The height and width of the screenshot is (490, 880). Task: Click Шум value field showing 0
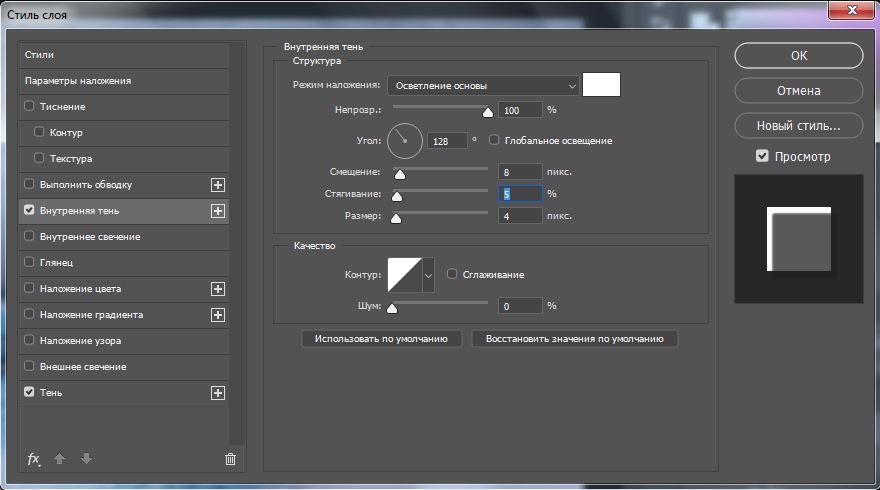520,306
